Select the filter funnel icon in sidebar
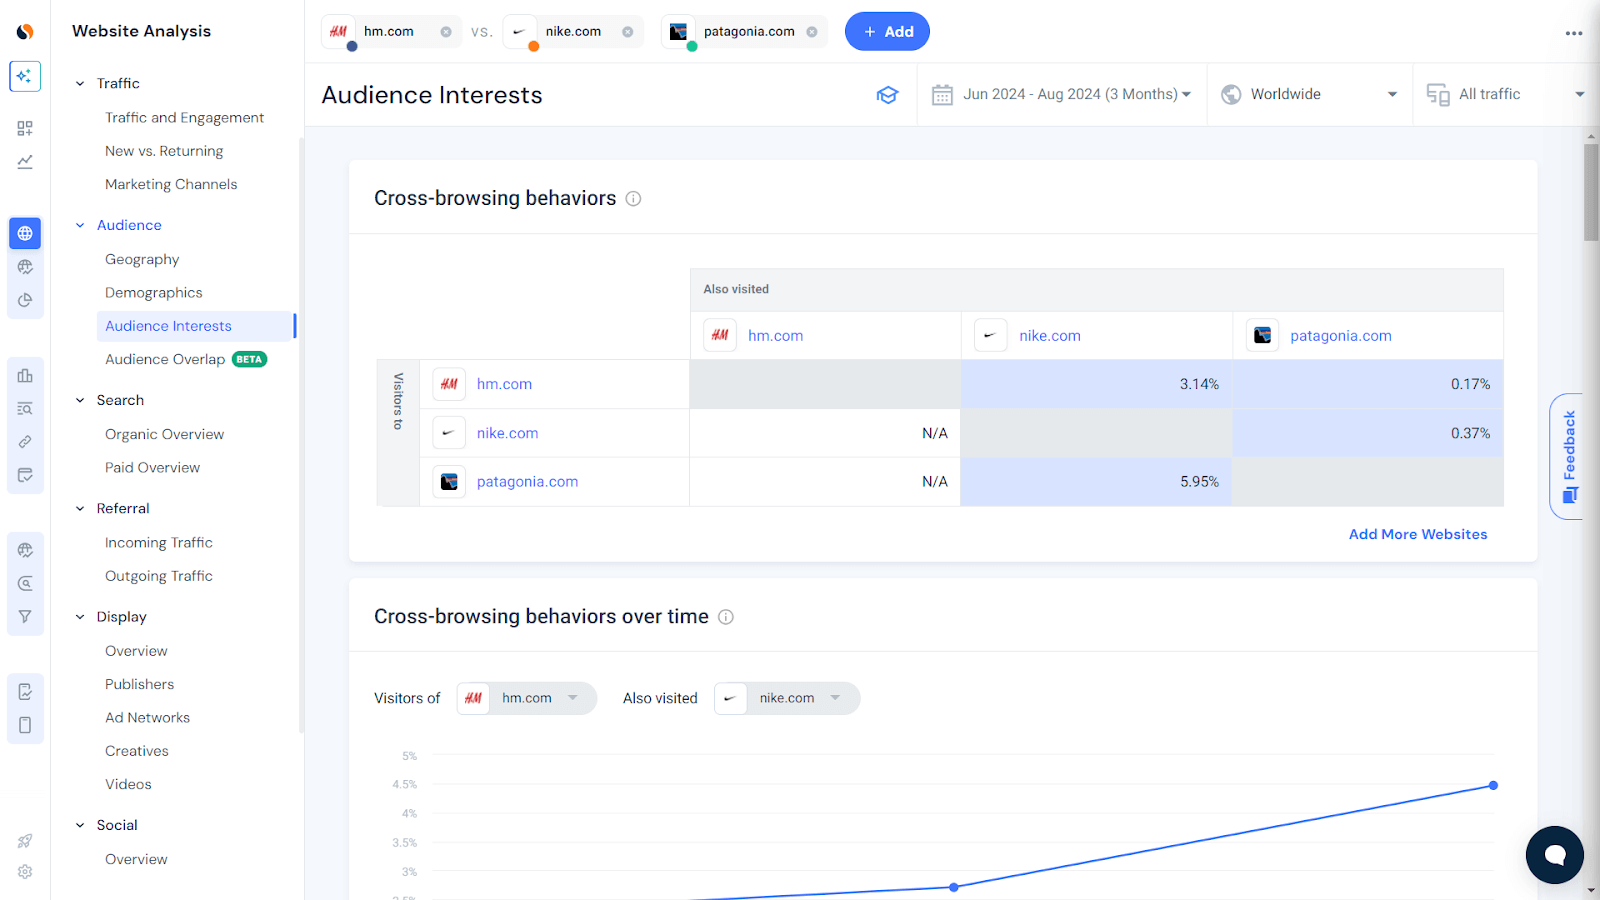 click(x=25, y=616)
